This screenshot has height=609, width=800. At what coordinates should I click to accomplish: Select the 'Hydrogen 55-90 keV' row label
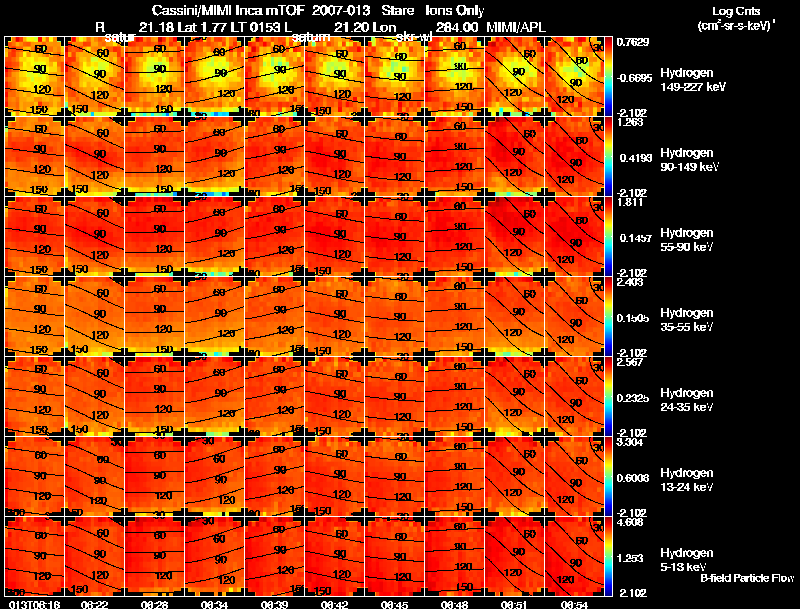click(687, 240)
